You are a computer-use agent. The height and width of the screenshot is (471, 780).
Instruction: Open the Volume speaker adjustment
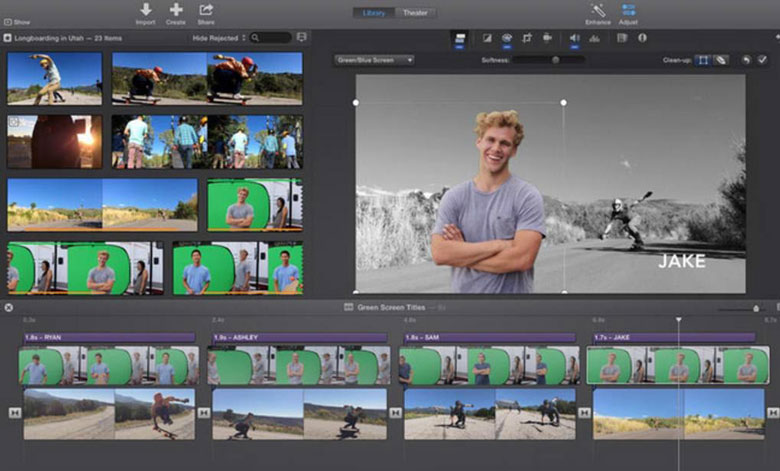[x=575, y=38]
